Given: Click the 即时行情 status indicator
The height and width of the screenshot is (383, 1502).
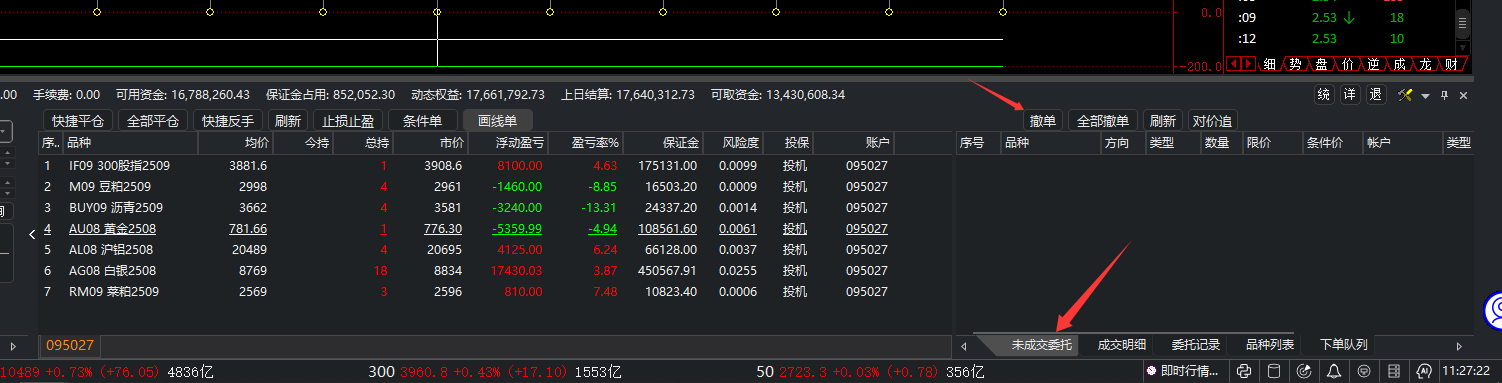Looking at the screenshot, I should click(1184, 371).
